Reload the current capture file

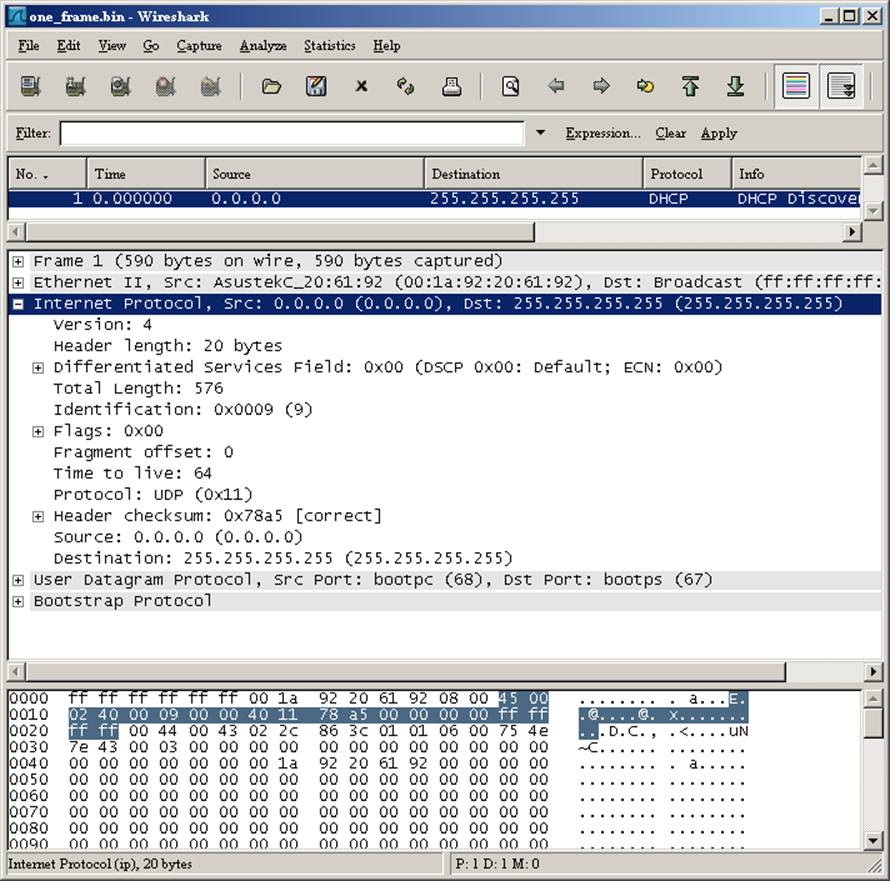[x=406, y=86]
